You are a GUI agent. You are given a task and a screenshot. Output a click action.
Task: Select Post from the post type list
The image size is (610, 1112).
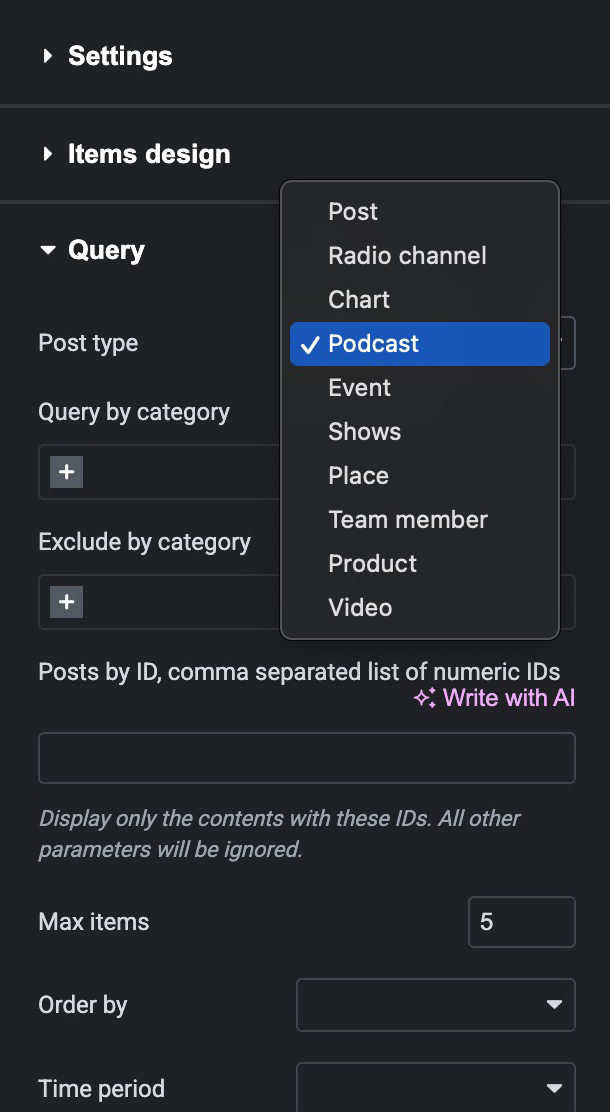(353, 212)
